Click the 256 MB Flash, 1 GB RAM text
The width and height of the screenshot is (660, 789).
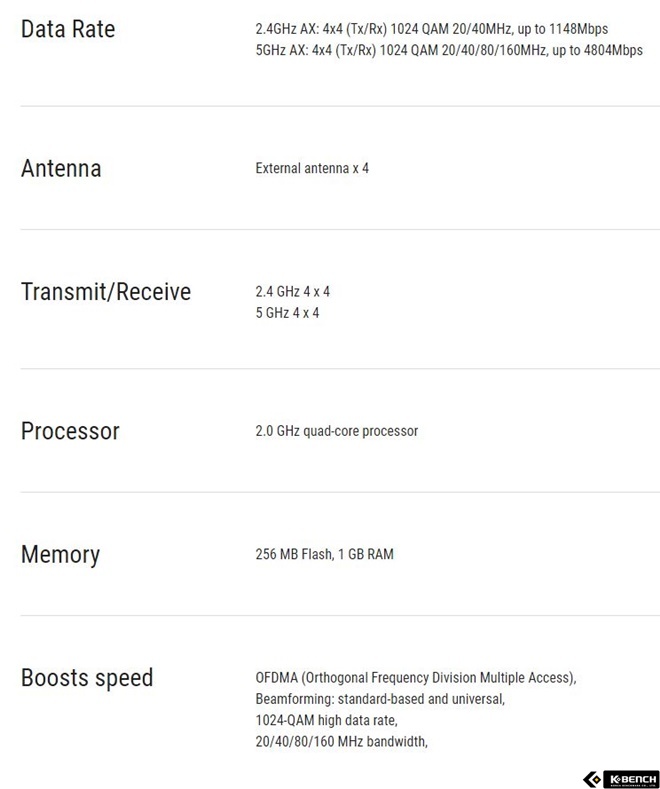(x=324, y=554)
